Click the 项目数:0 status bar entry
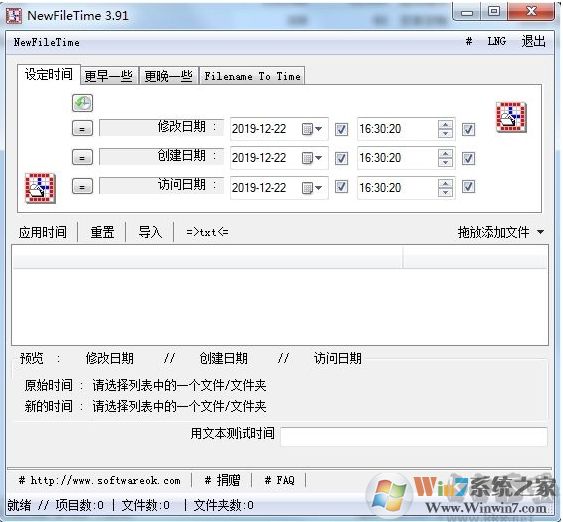 tap(80, 505)
